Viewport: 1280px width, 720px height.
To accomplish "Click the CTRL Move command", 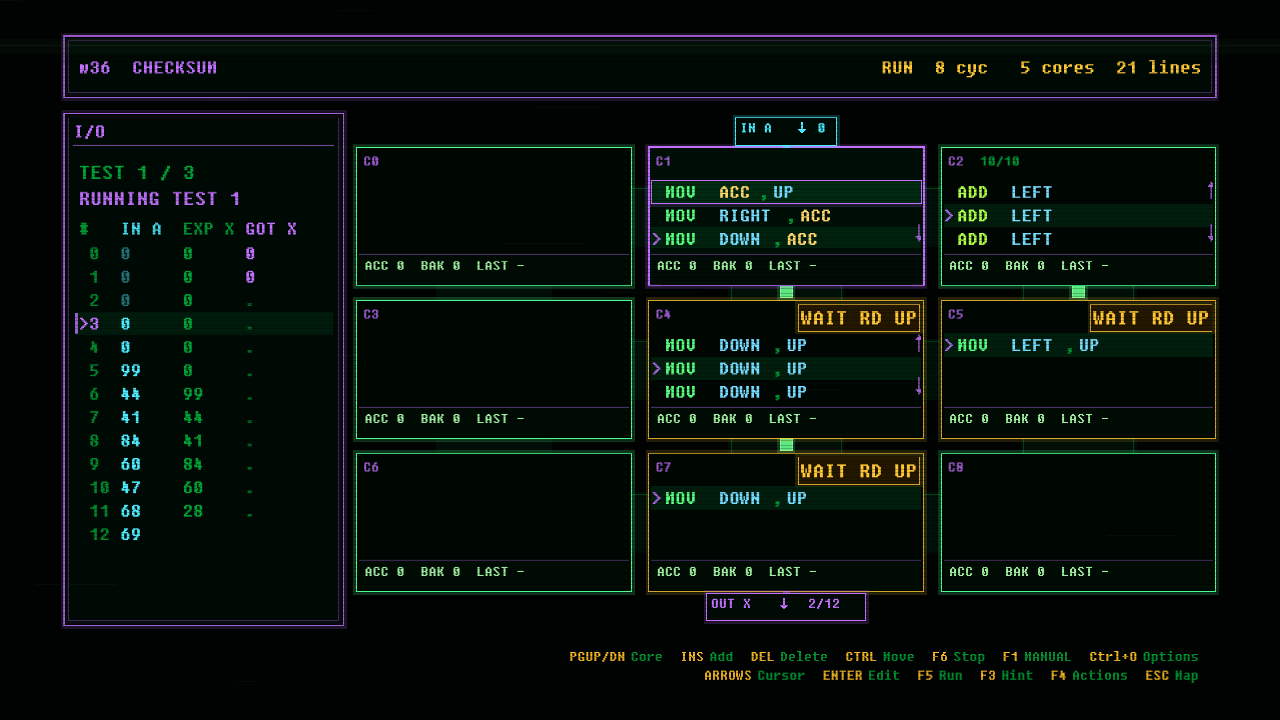I will point(880,657).
